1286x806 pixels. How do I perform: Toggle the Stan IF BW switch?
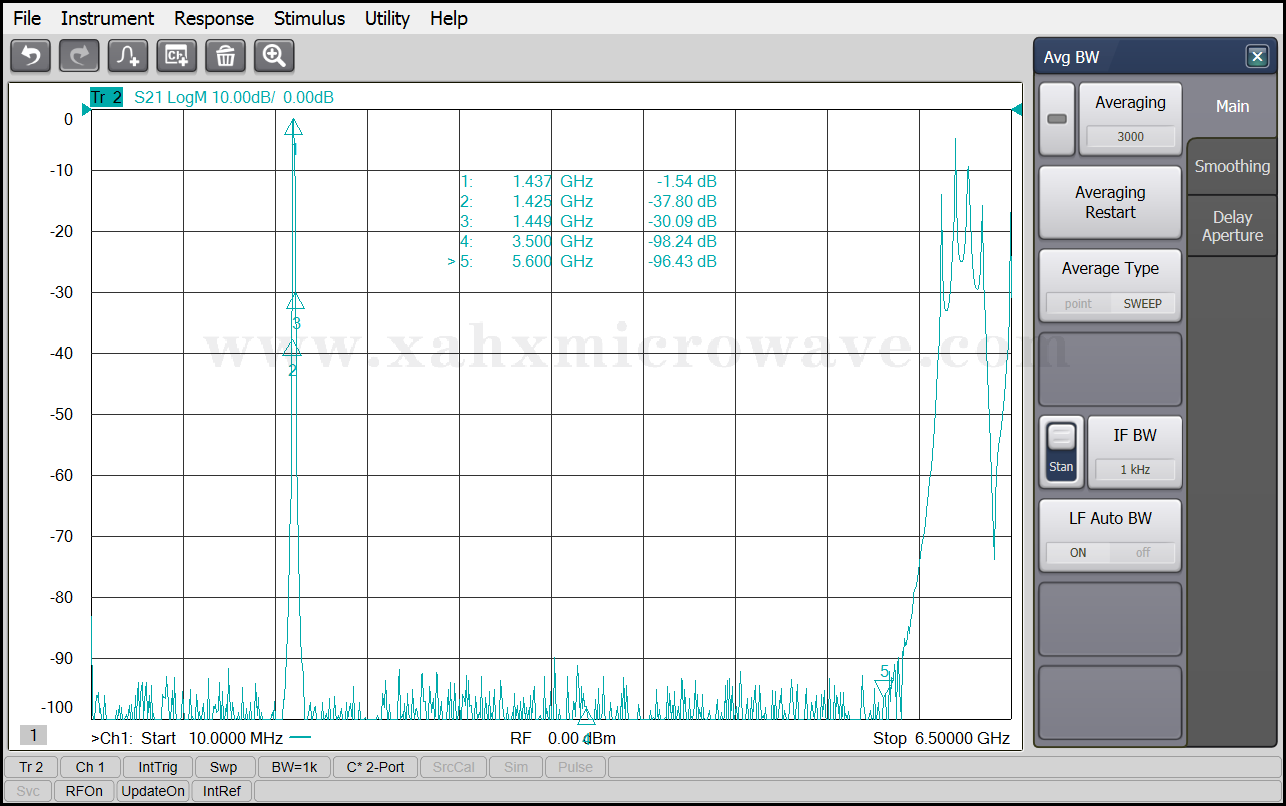(1061, 451)
